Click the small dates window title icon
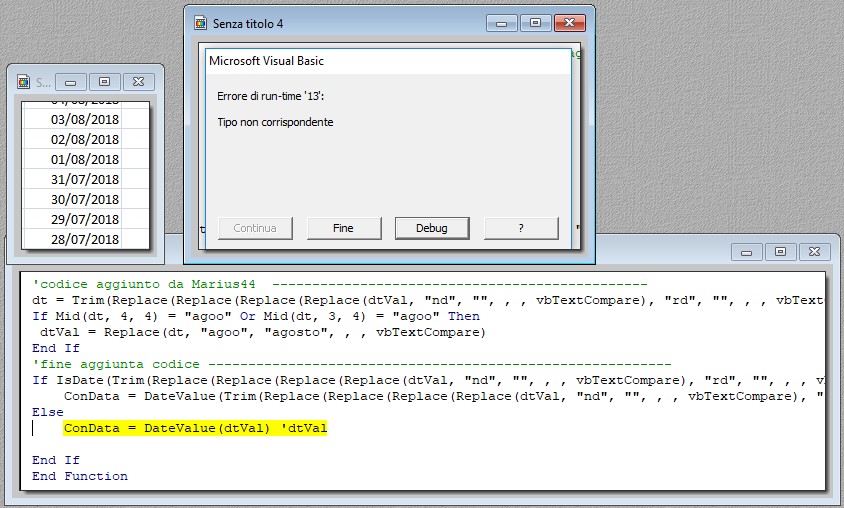 [x=23, y=82]
